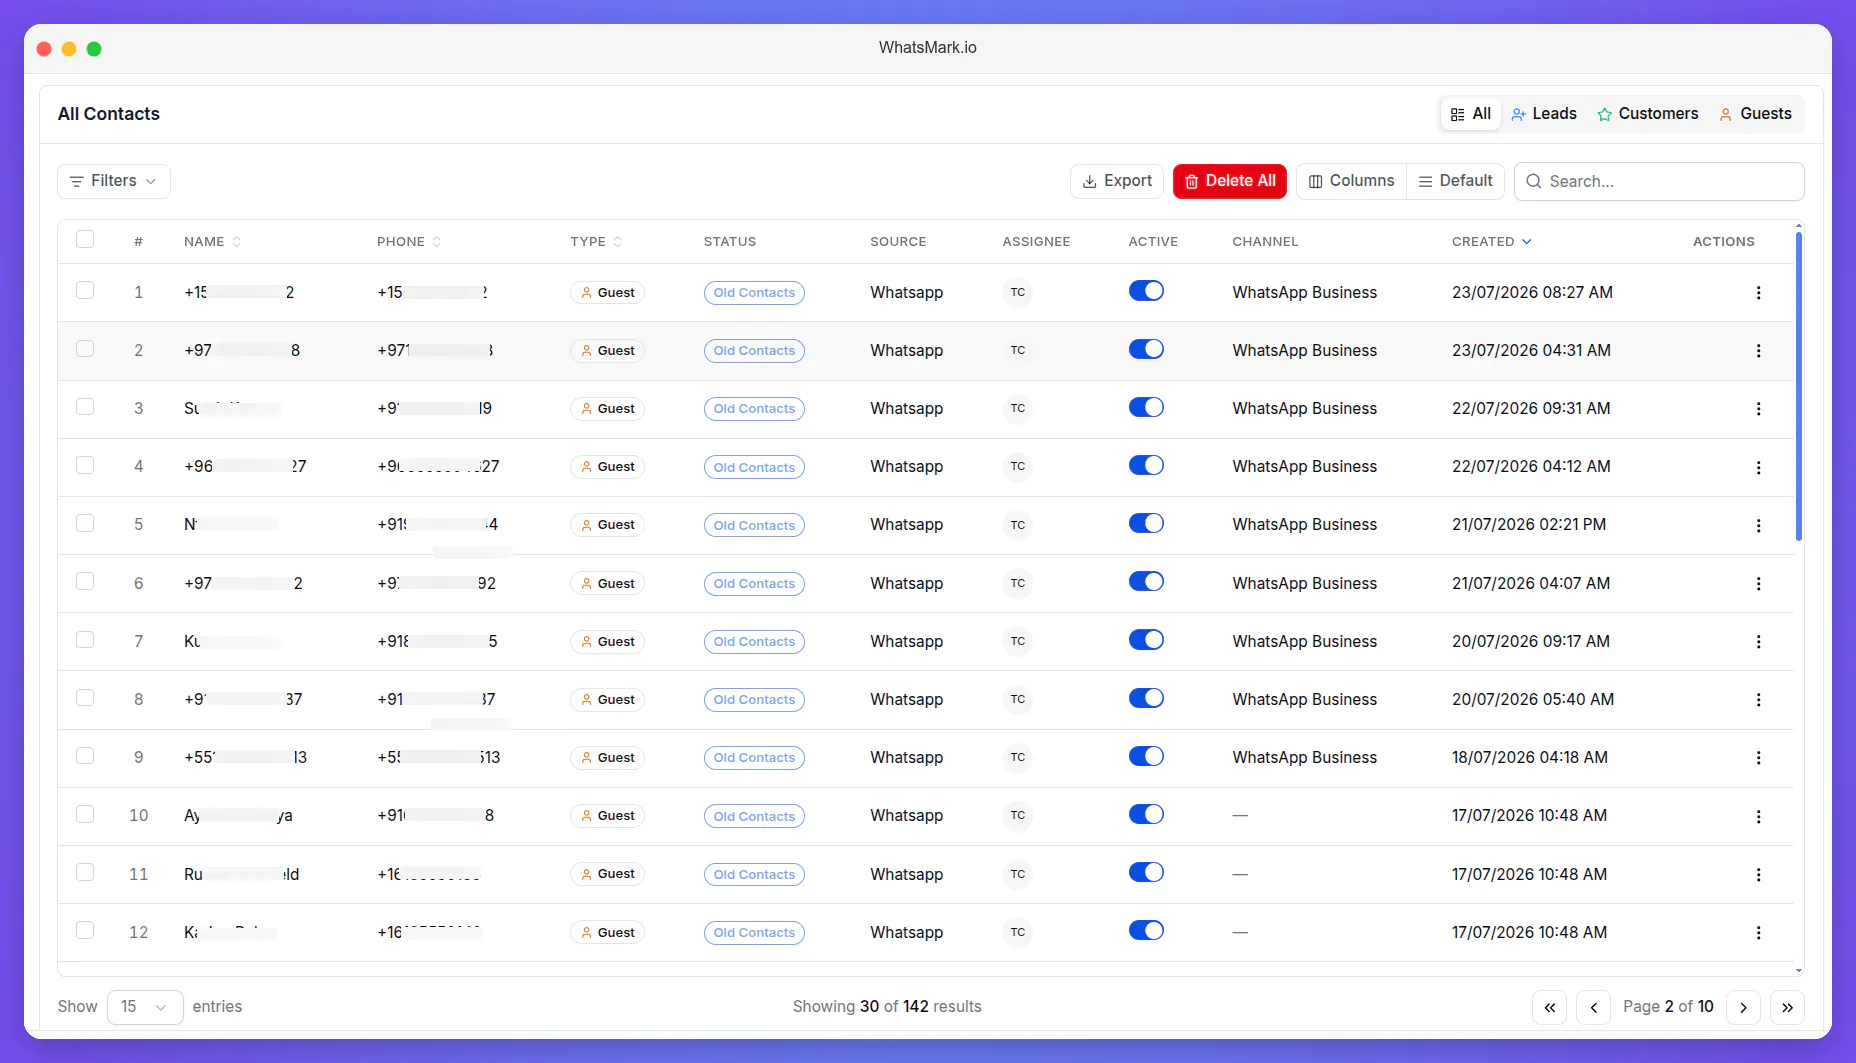
Task: Check the checkbox for row 1
Action: [85, 290]
